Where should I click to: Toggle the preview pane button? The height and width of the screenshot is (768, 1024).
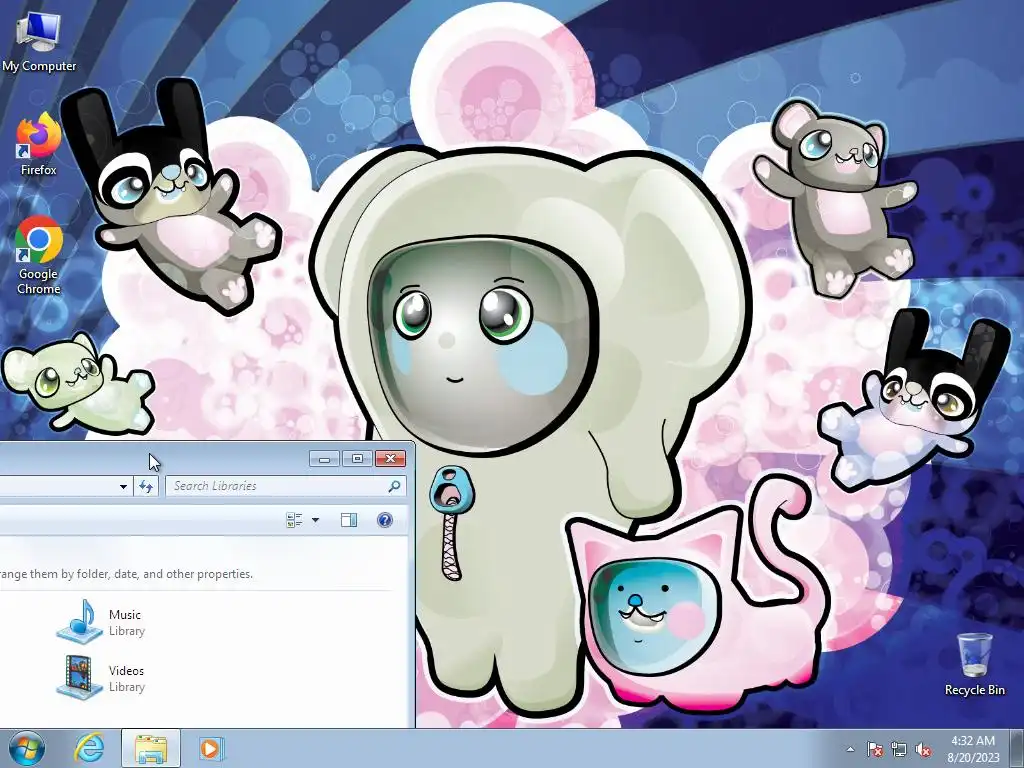(349, 520)
